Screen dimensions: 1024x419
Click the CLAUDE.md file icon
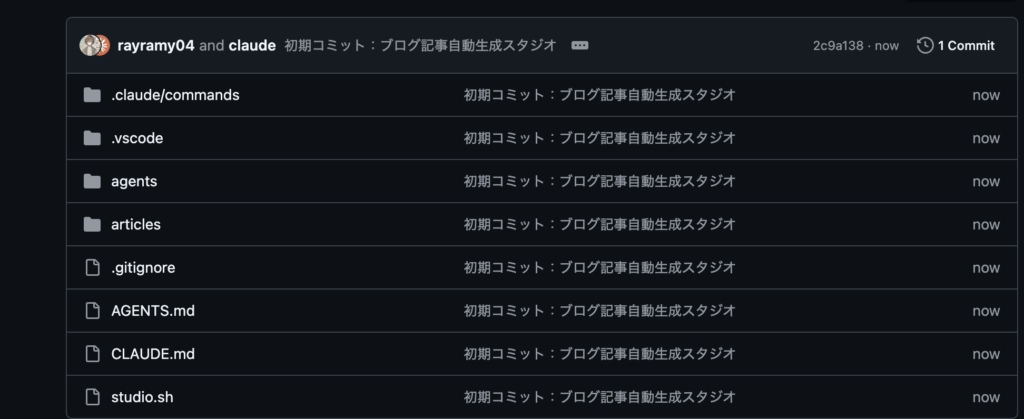click(x=93, y=353)
